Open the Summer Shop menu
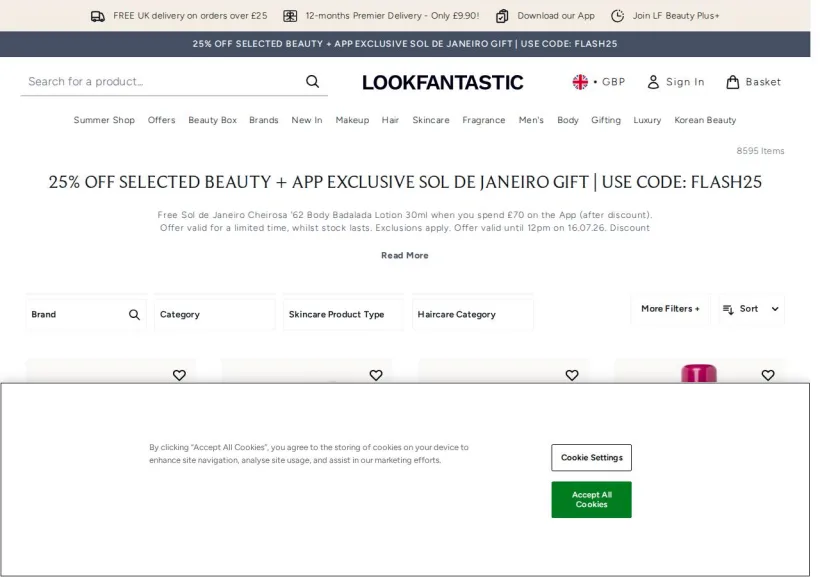820x577 pixels. click(x=104, y=120)
